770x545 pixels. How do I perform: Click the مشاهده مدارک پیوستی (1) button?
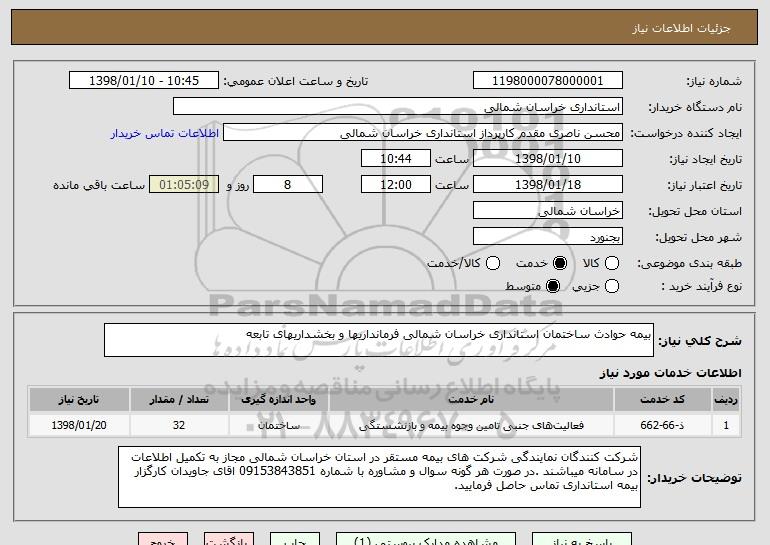coord(426,539)
